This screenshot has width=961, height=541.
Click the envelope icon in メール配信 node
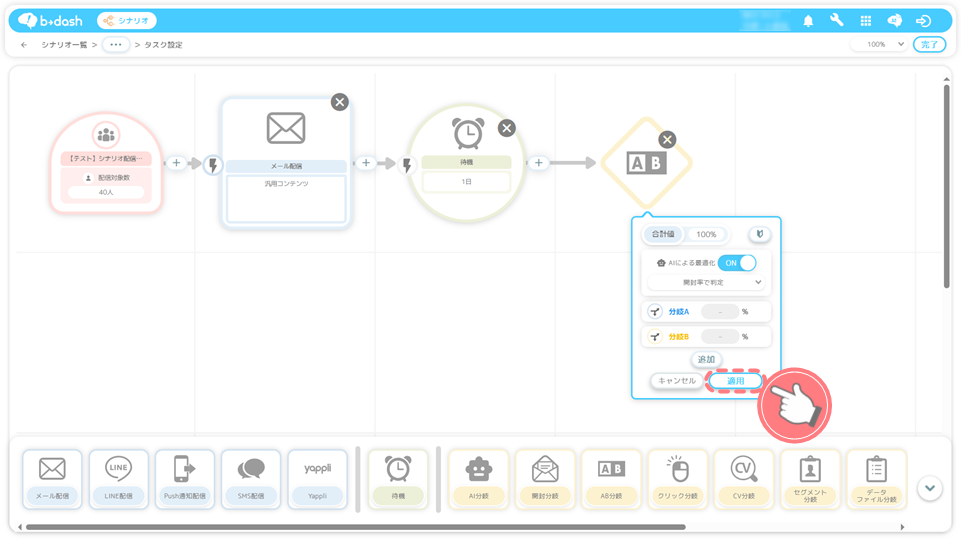(286, 128)
